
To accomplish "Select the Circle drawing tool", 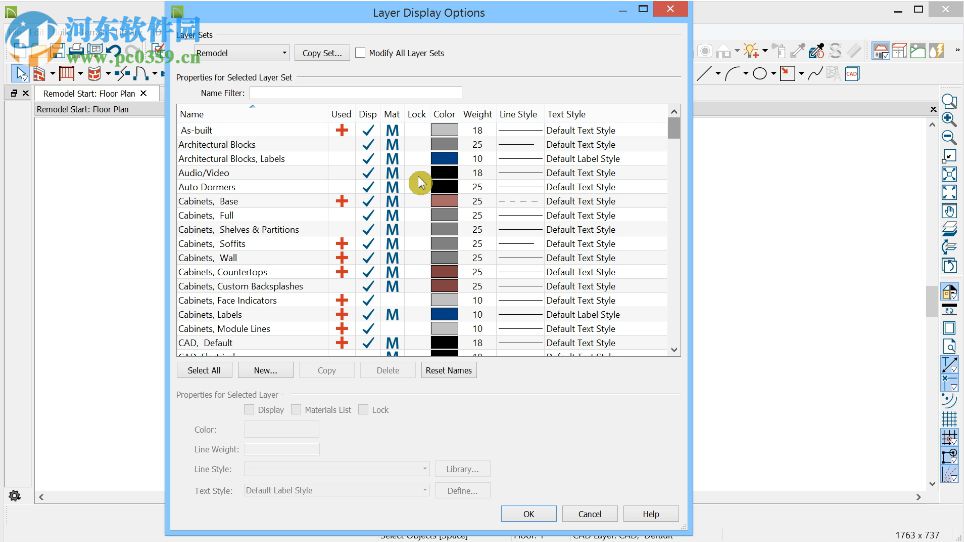I will click(x=760, y=73).
